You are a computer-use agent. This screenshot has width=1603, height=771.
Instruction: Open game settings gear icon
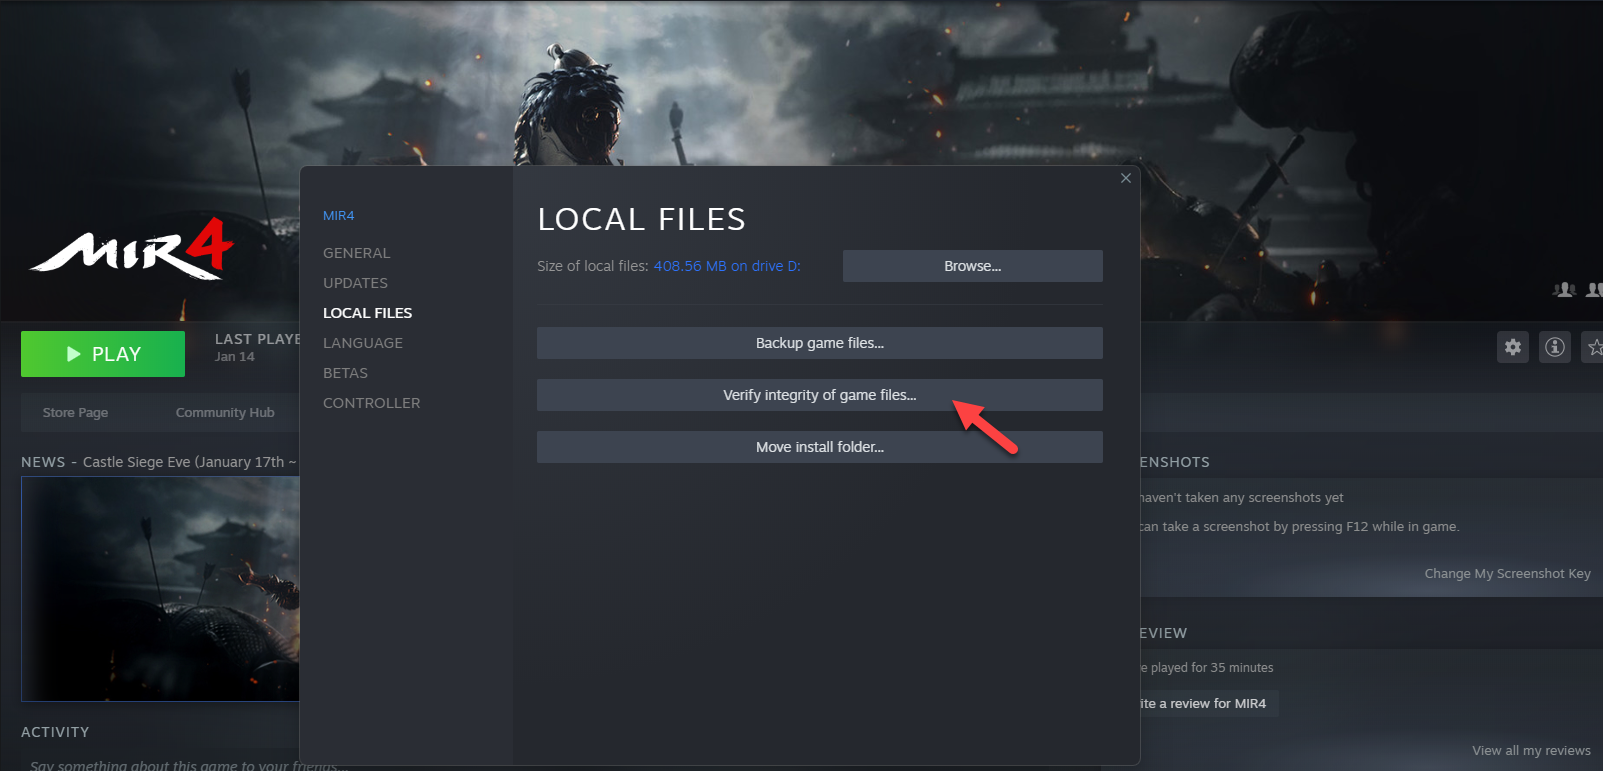1513,347
